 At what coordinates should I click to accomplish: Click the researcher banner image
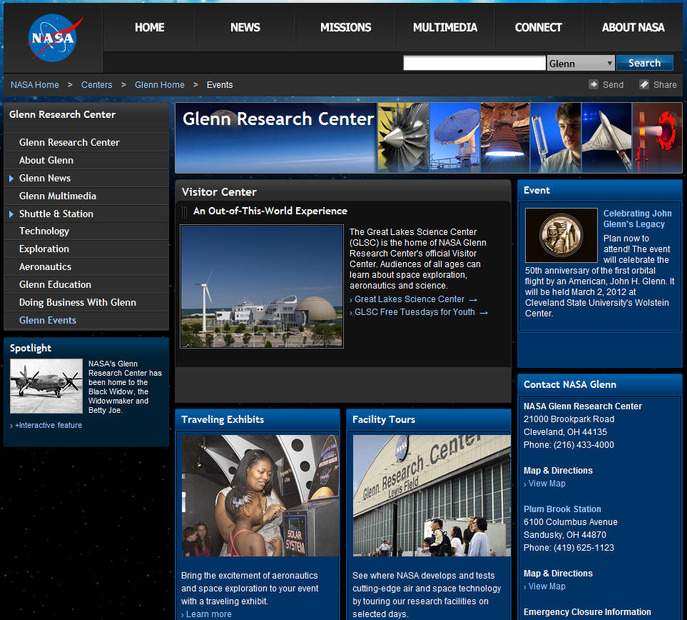tap(556, 138)
